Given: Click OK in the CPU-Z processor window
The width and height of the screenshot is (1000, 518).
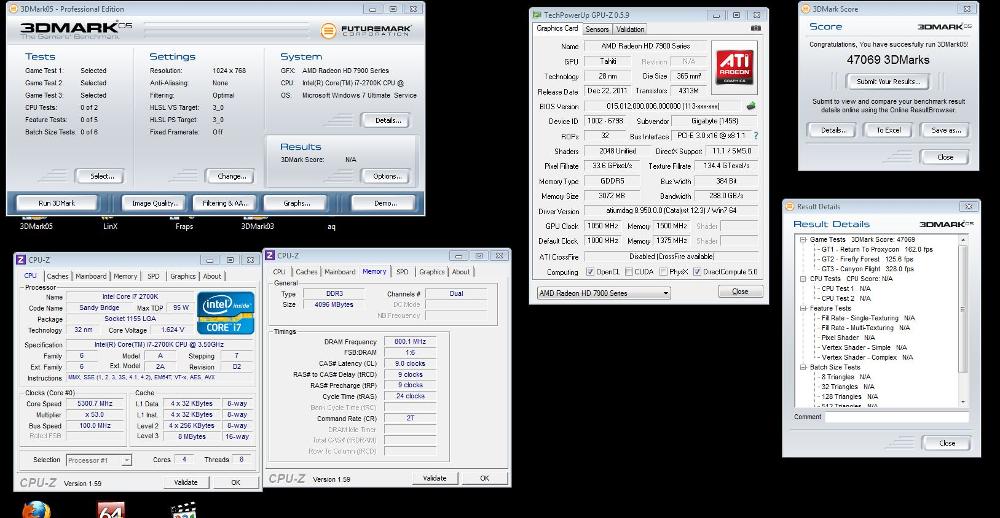Looking at the screenshot, I should tap(236, 482).
